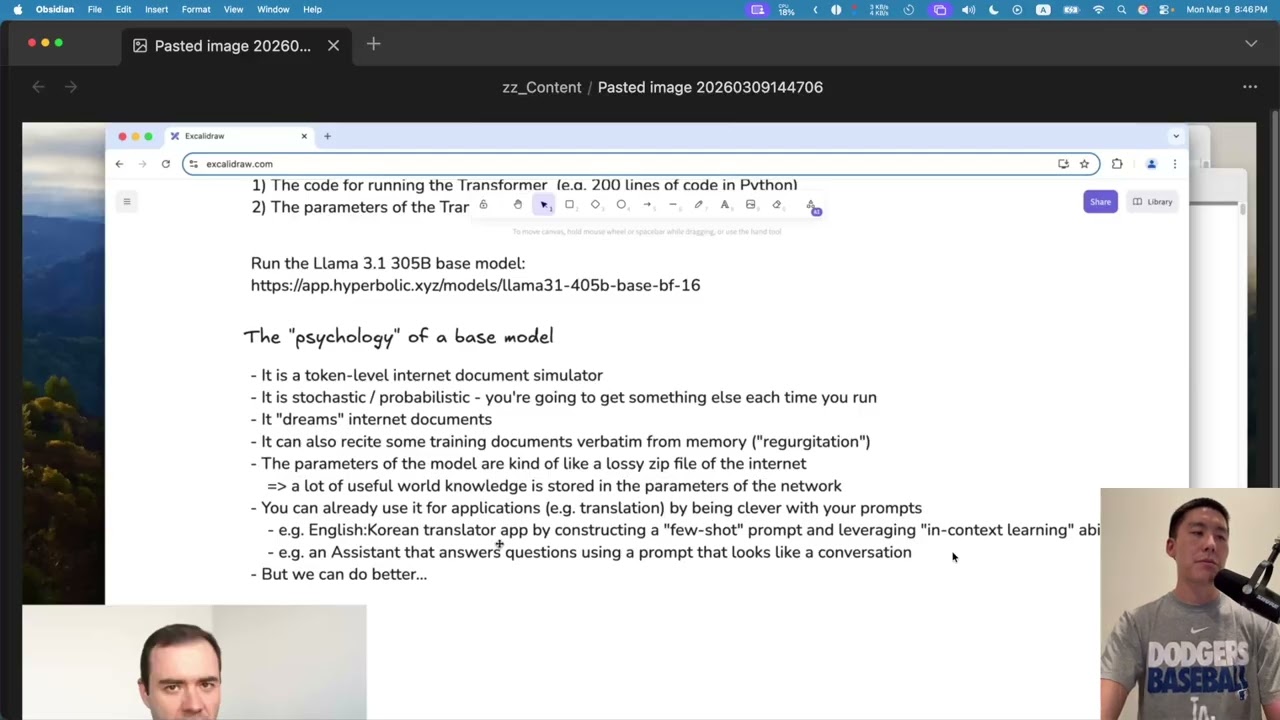Toggle Focus mode moon icon
This screenshot has height=720, width=1280.
tap(993, 9)
